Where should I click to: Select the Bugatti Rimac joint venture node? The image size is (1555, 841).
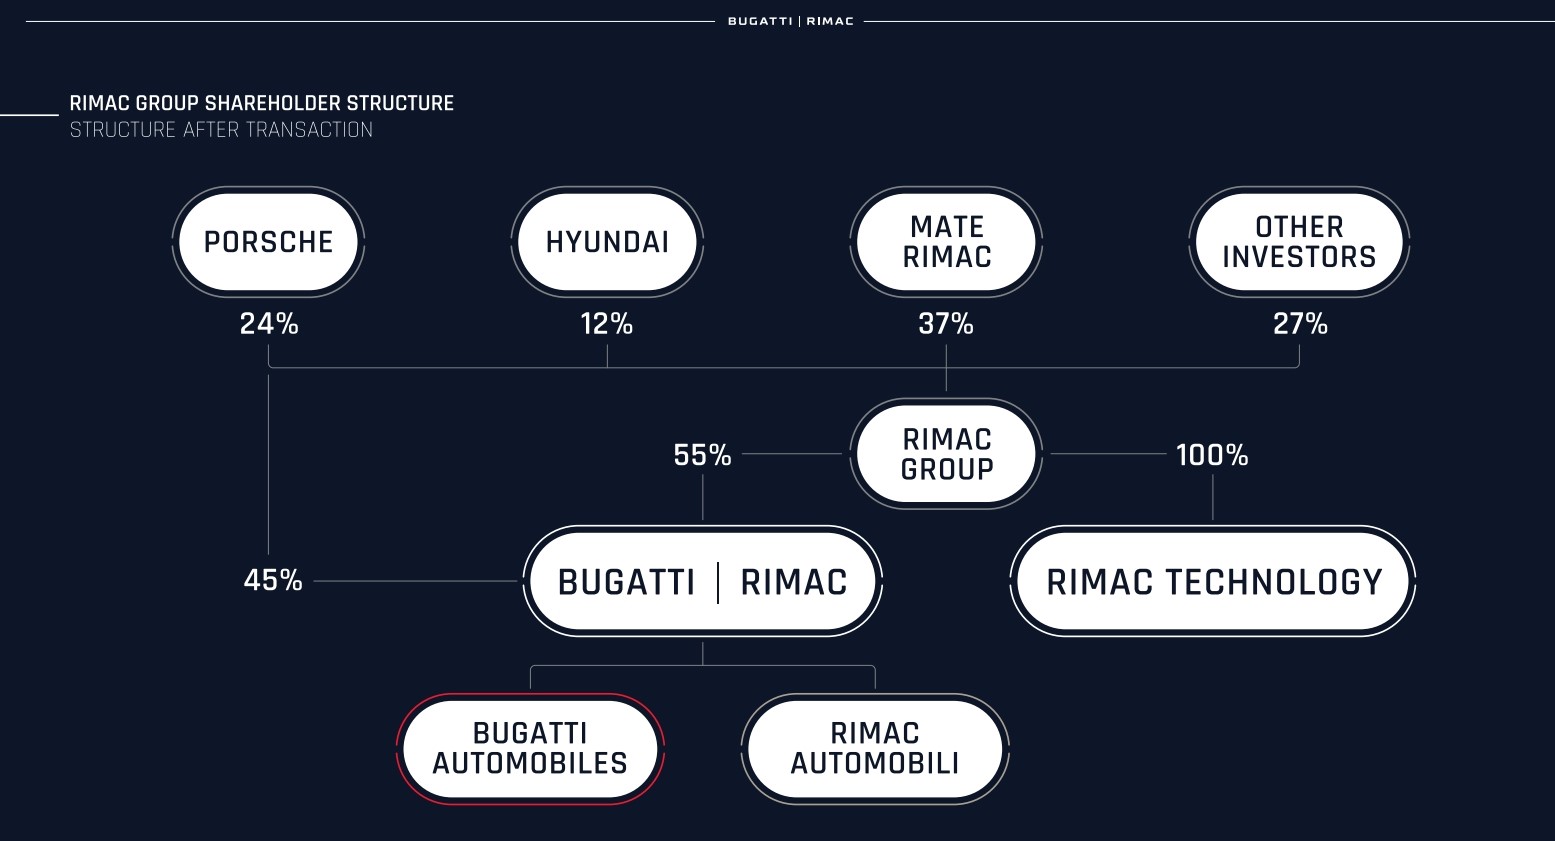pos(703,581)
